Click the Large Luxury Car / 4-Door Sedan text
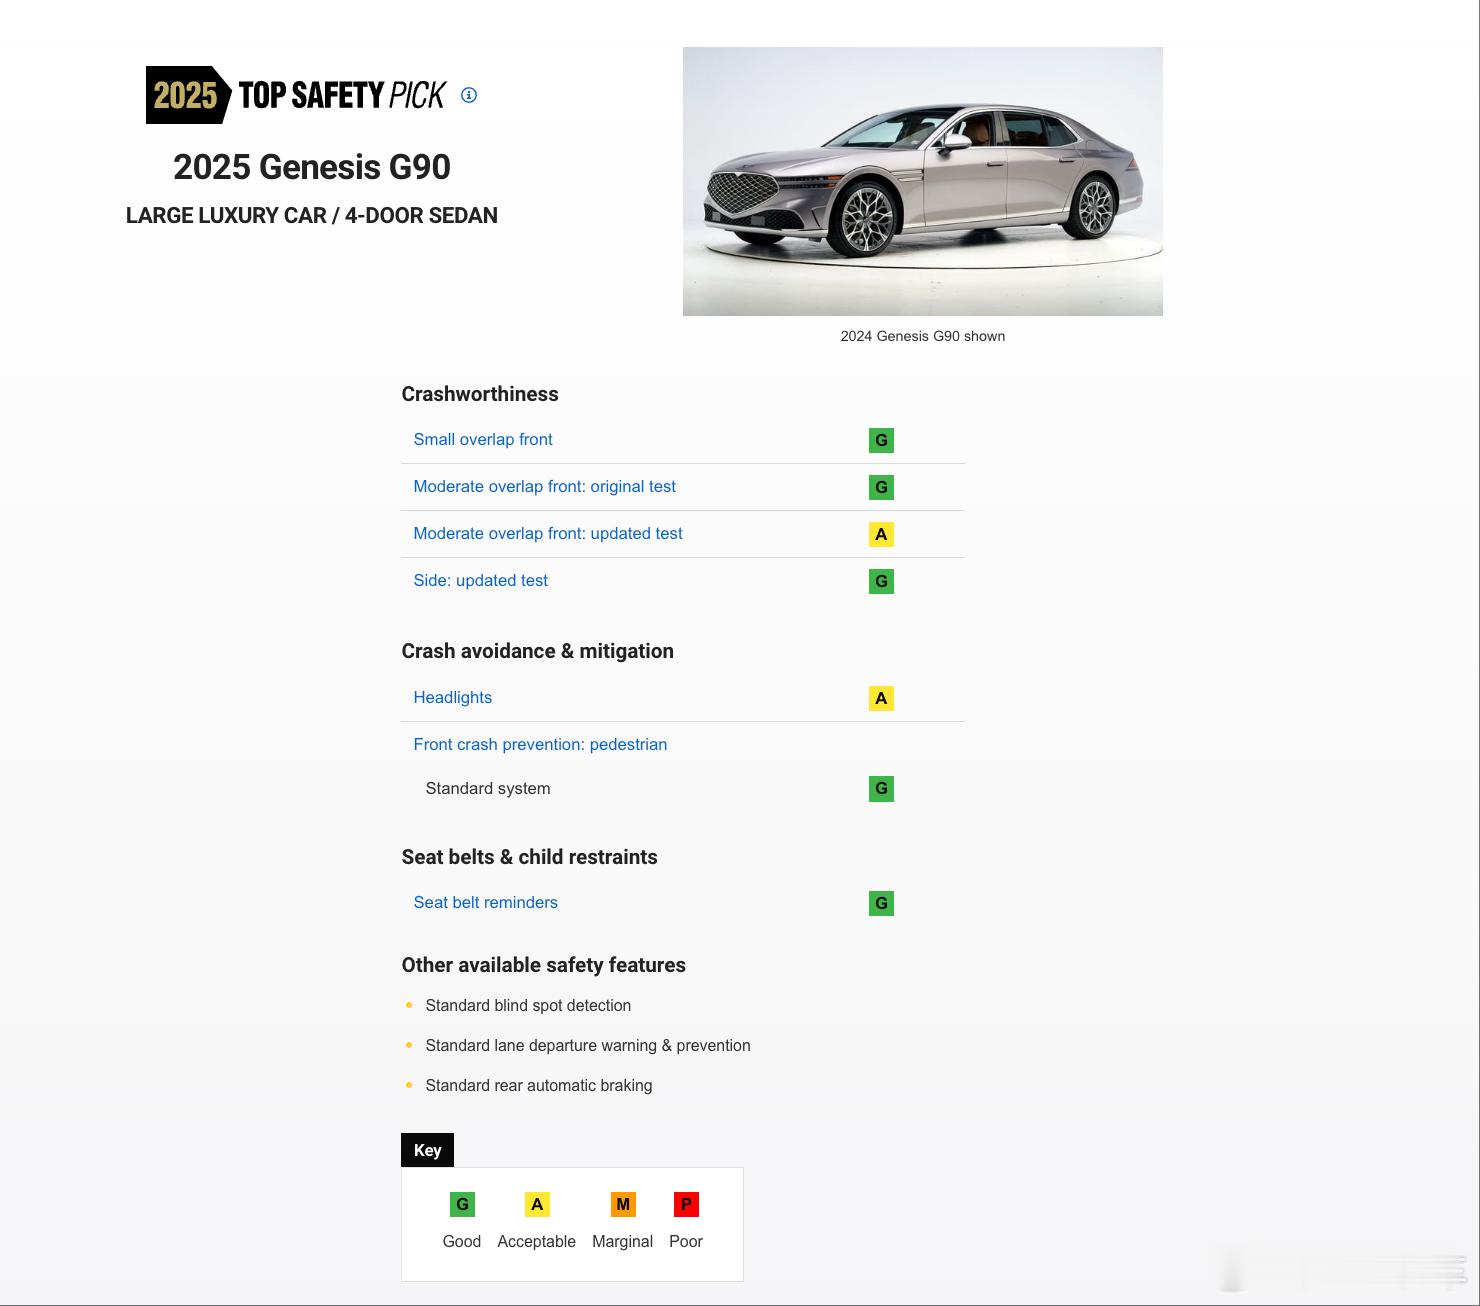Screen dimensions: 1480x1306 pyautogui.click(x=312, y=215)
